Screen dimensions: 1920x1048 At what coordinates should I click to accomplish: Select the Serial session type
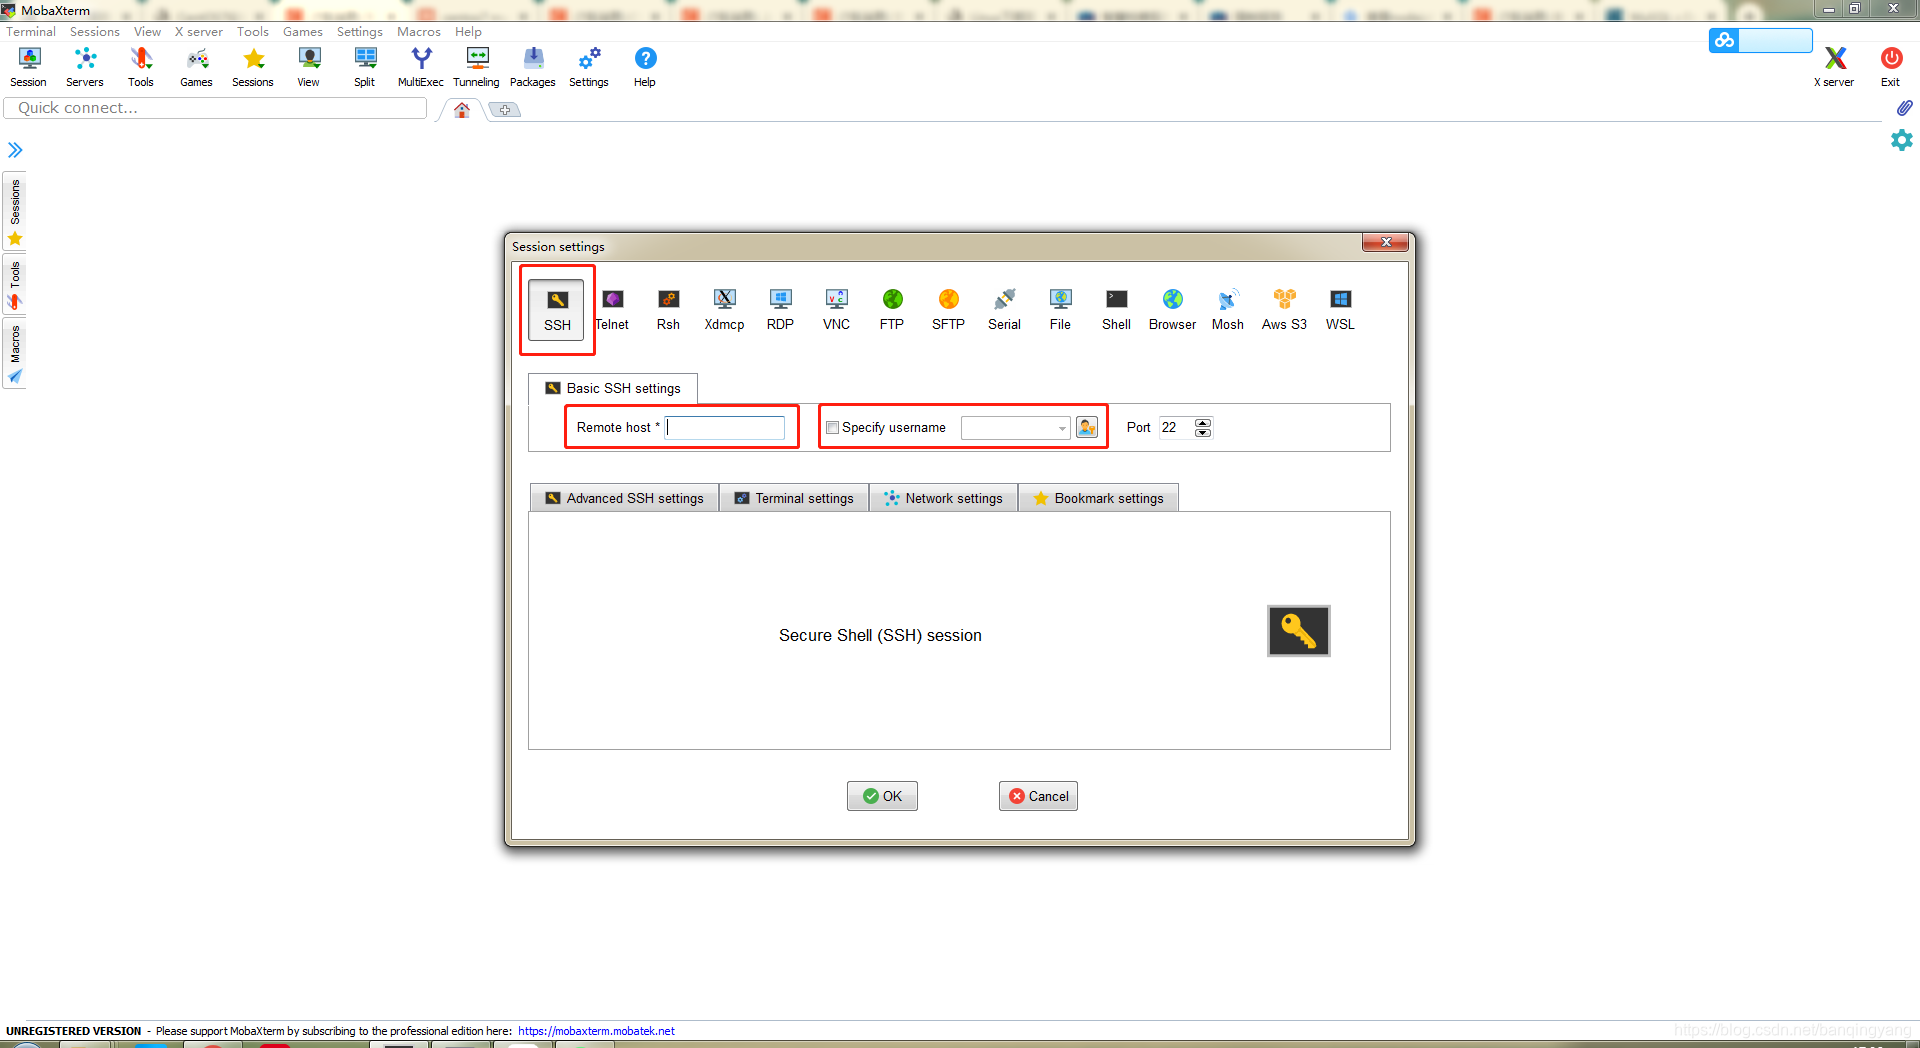1004,310
